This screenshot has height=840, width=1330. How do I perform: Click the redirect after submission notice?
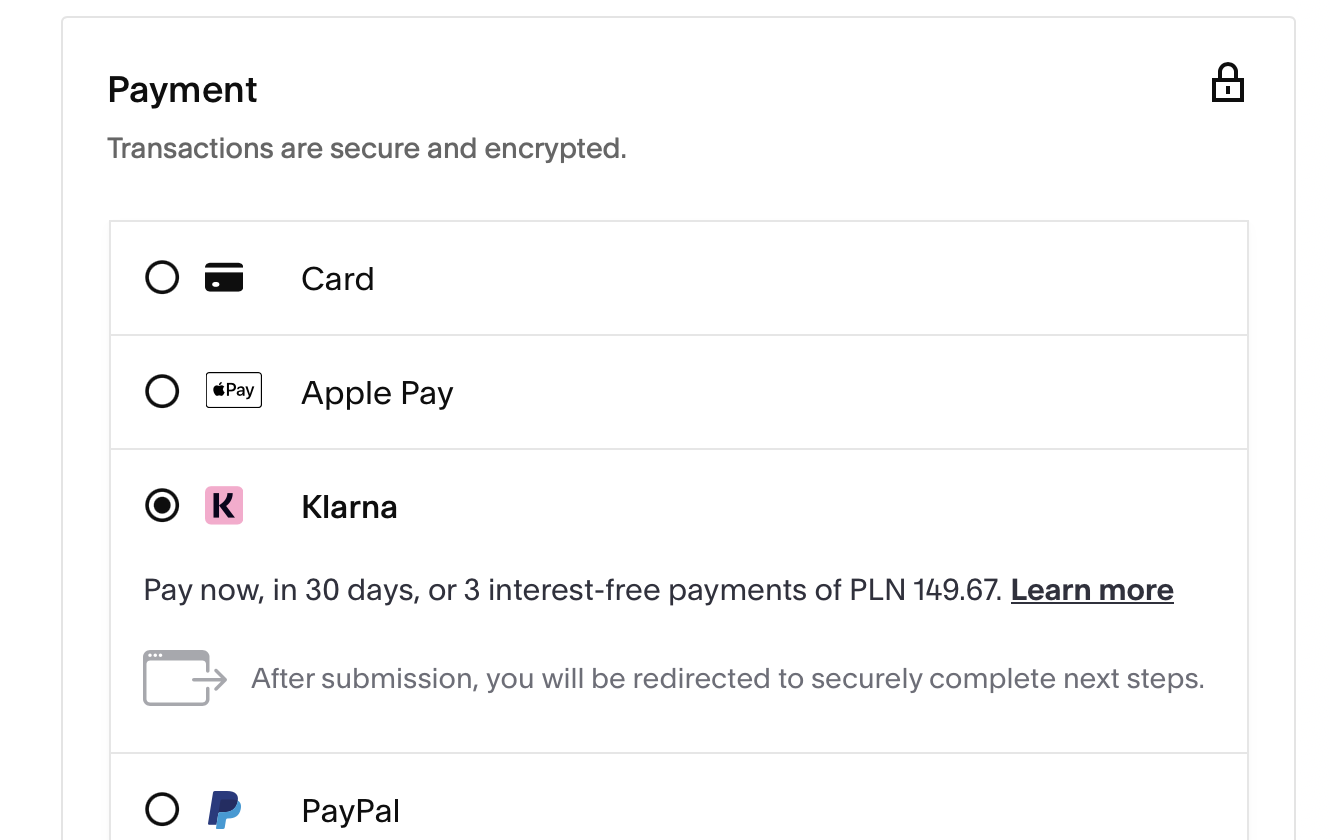(727, 679)
